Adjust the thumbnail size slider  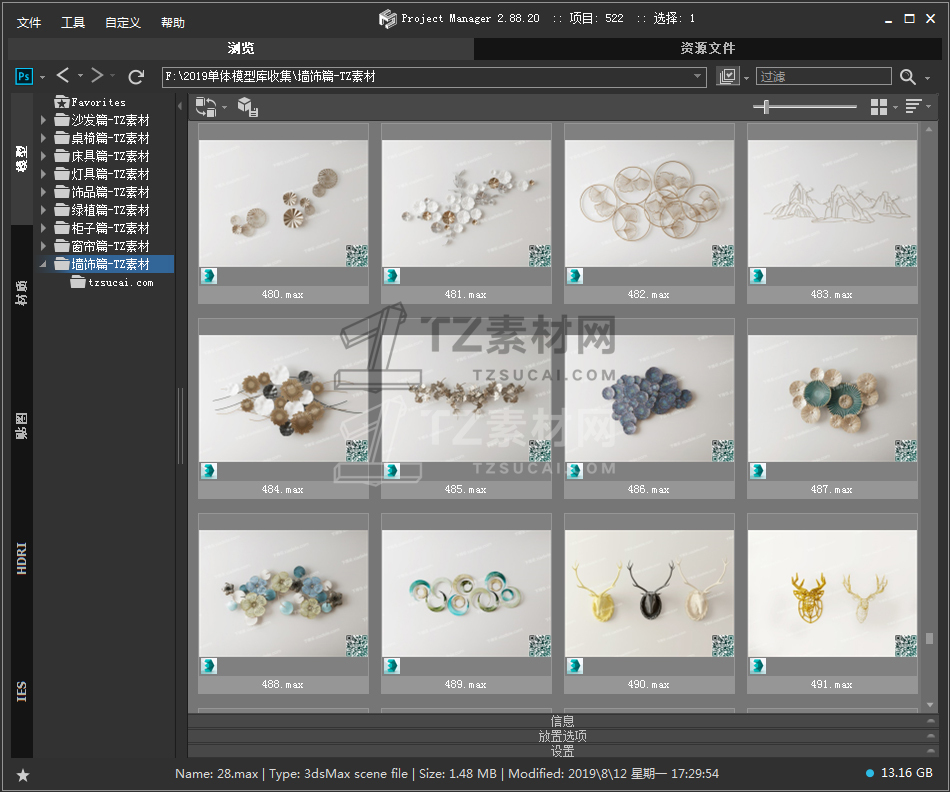[x=766, y=107]
